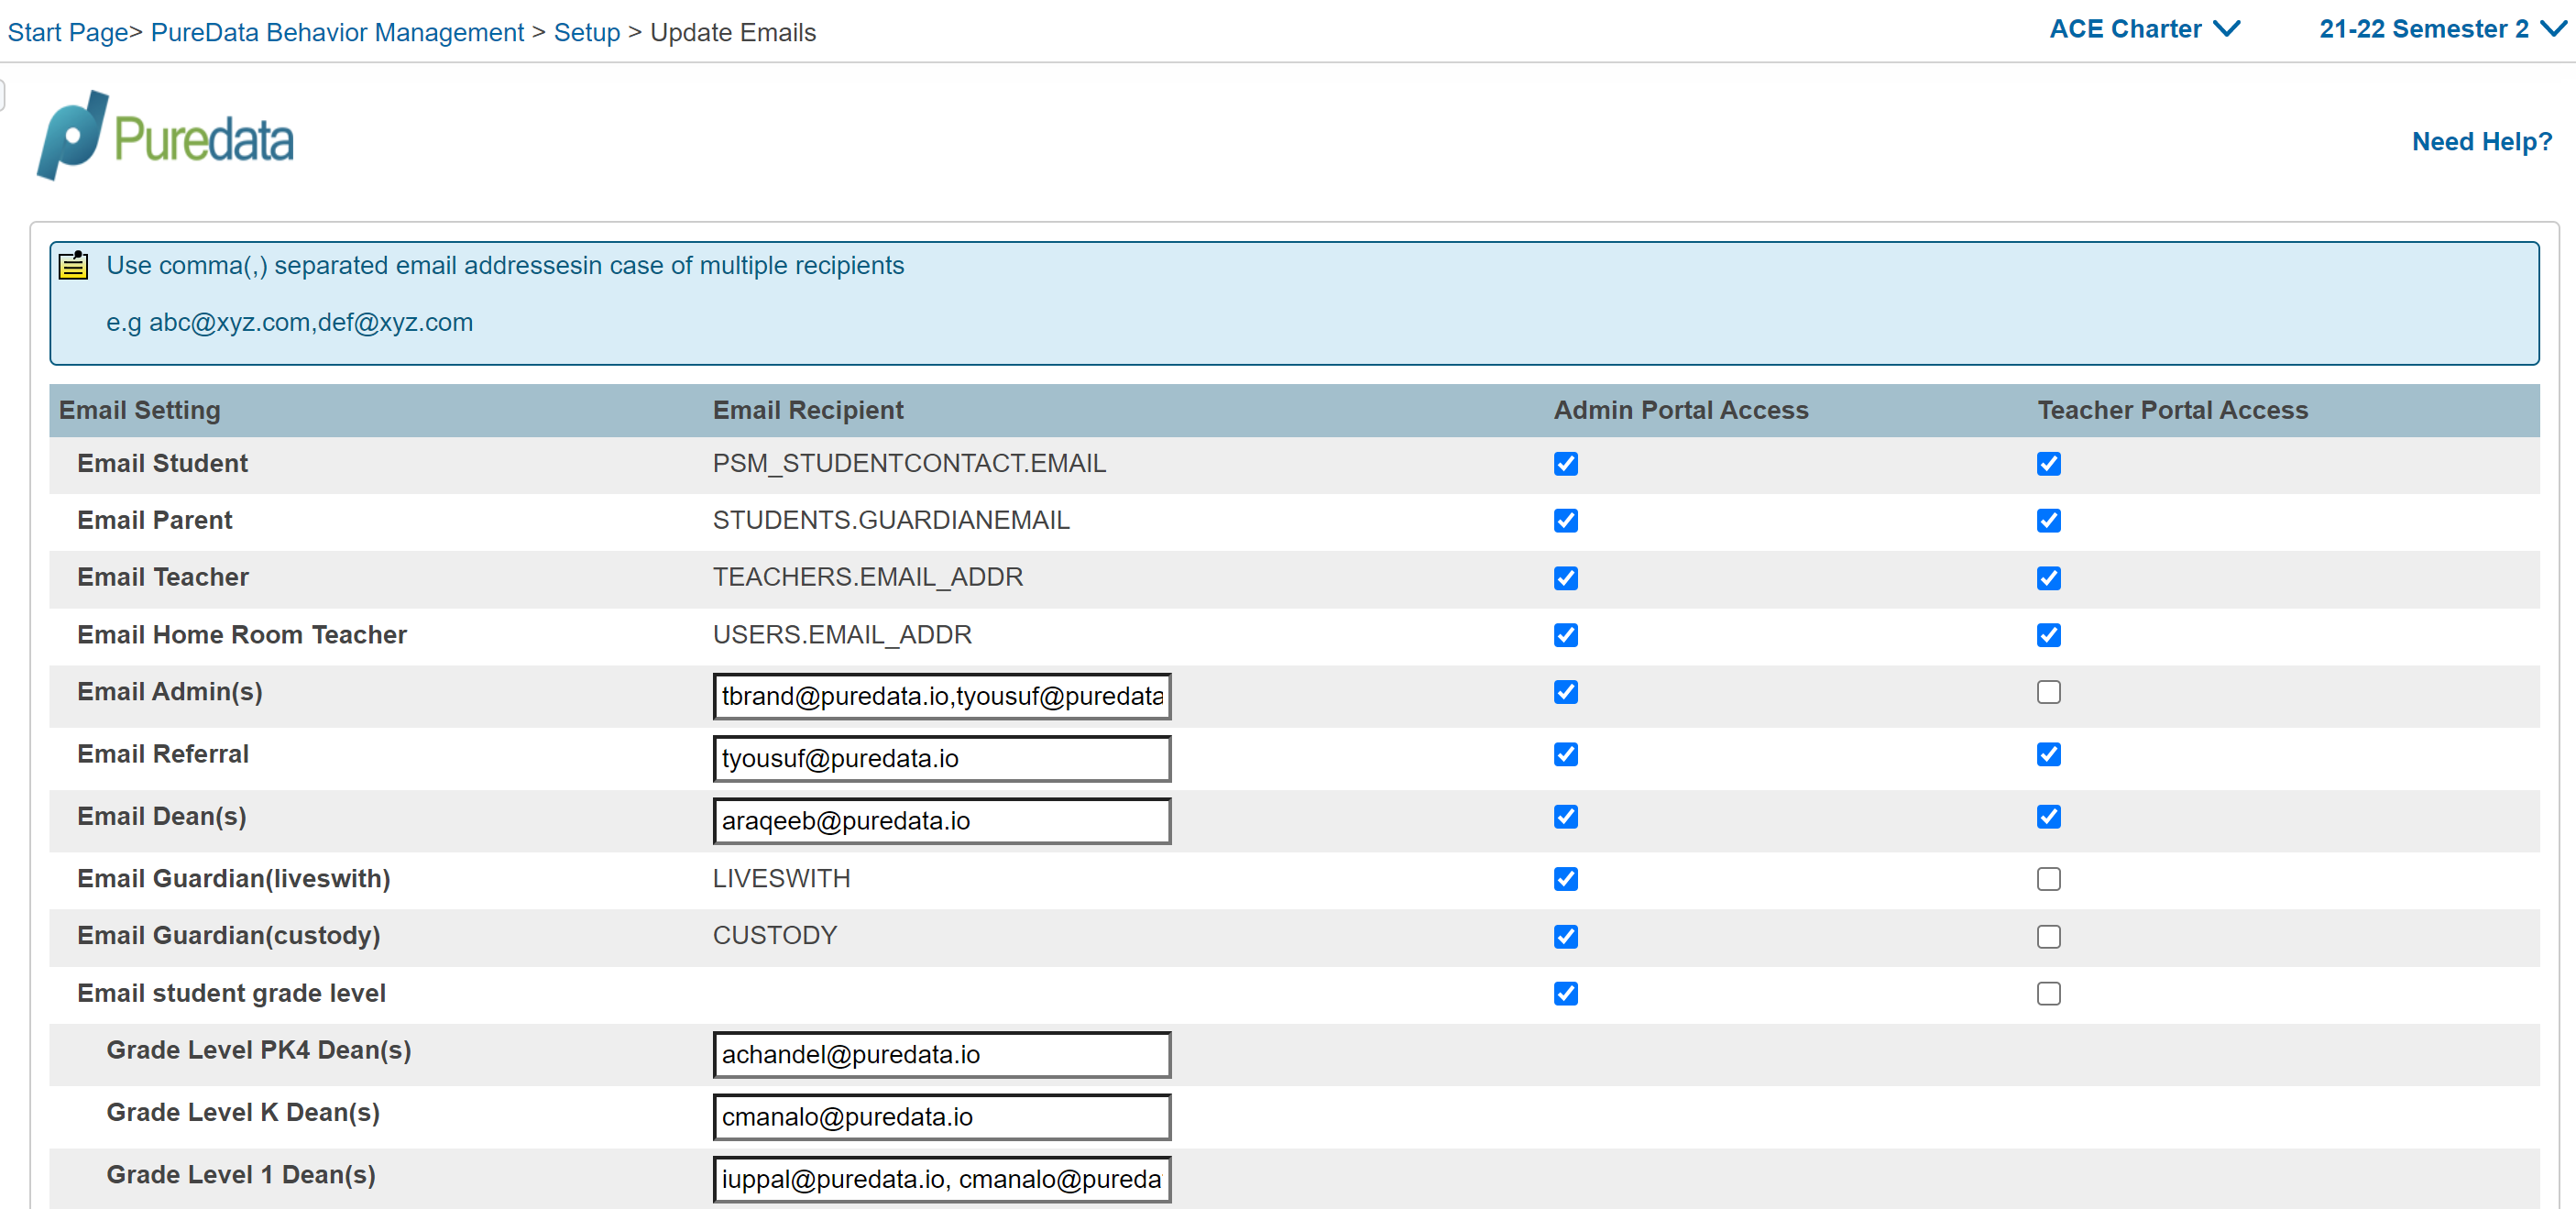Check Teacher Portal Access for Email Guardian(liveswith)
The height and width of the screenshot is (1209, 2576).
(x=2048, y=879)
